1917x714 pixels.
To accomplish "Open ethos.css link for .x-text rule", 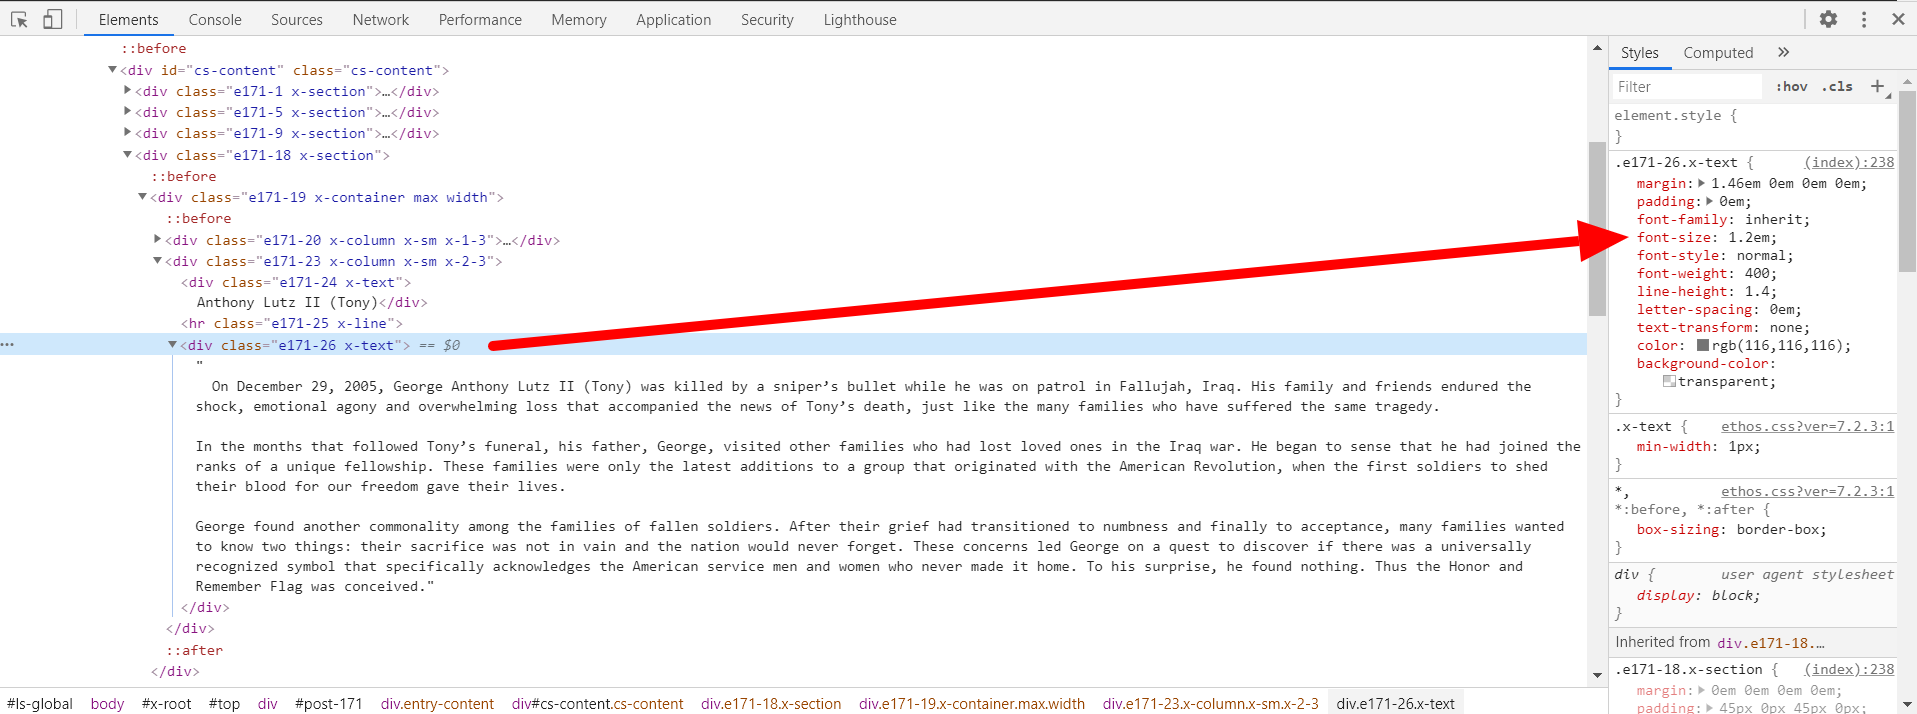I will 1807,426.
